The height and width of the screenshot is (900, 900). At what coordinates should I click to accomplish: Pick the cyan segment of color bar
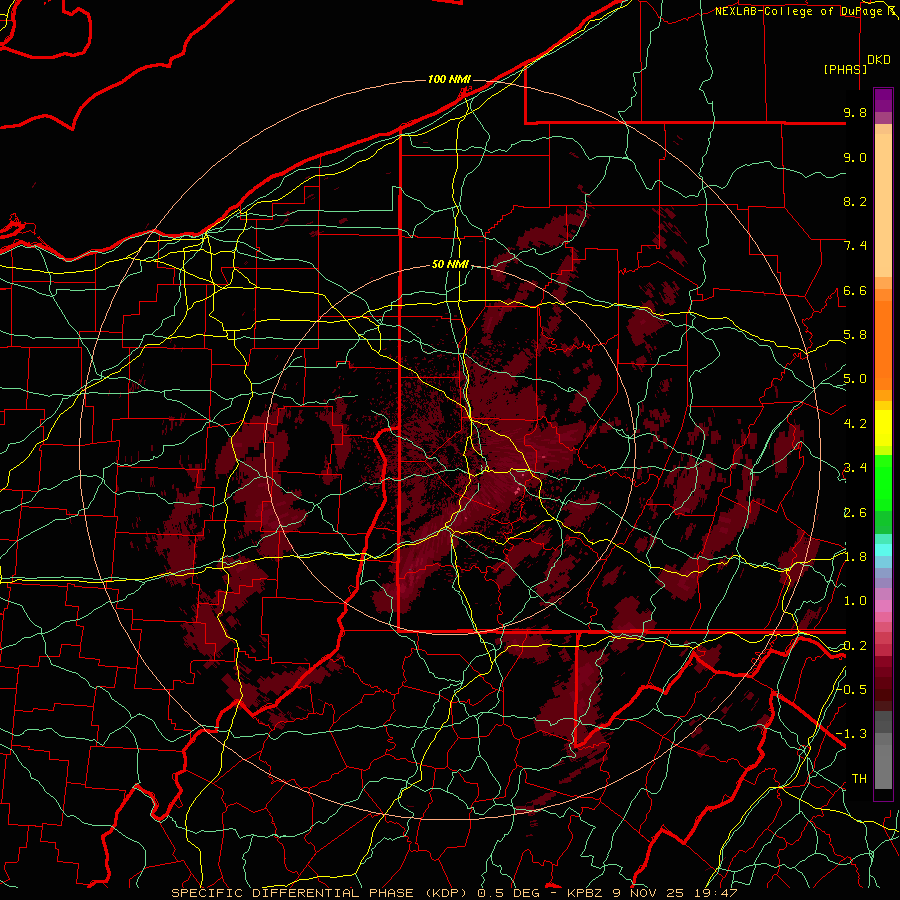point(883,550)
